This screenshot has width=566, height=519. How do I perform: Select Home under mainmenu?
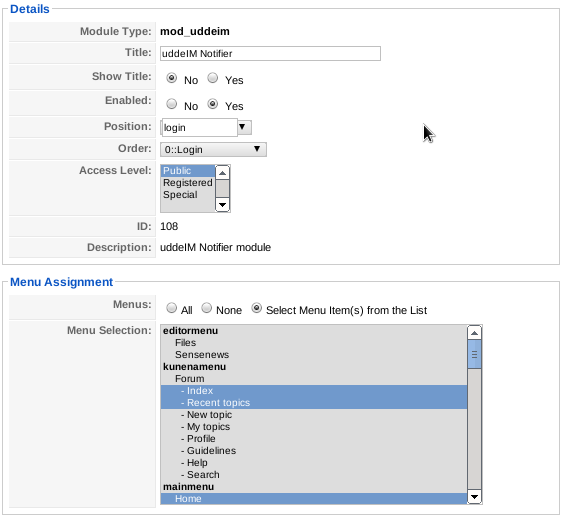[x=314, y=498]
